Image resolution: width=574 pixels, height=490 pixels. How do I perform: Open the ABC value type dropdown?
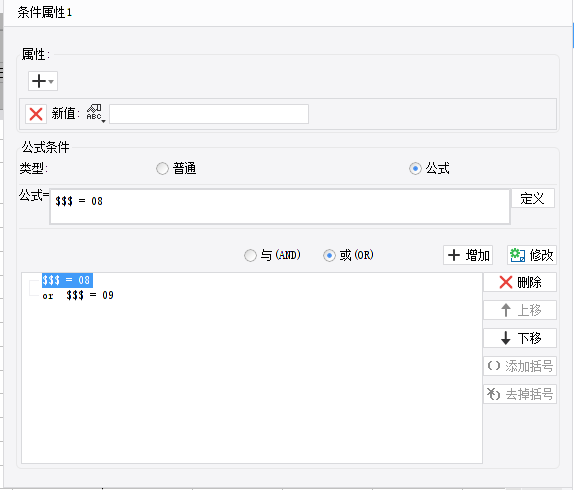[96, 113]
